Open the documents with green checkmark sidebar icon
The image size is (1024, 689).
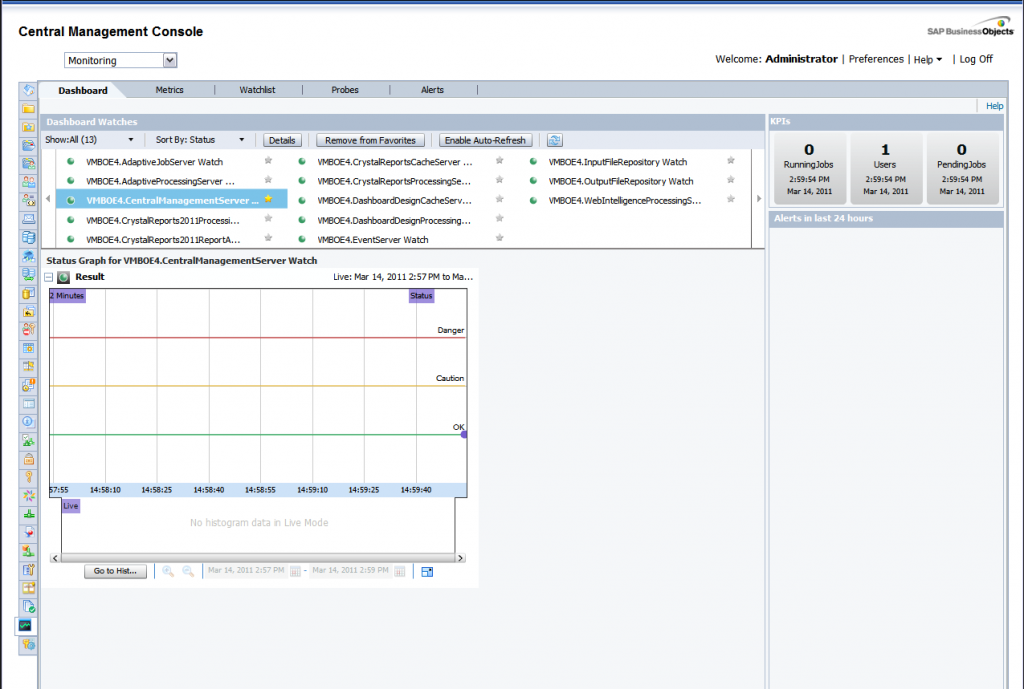tap(28, 607)
